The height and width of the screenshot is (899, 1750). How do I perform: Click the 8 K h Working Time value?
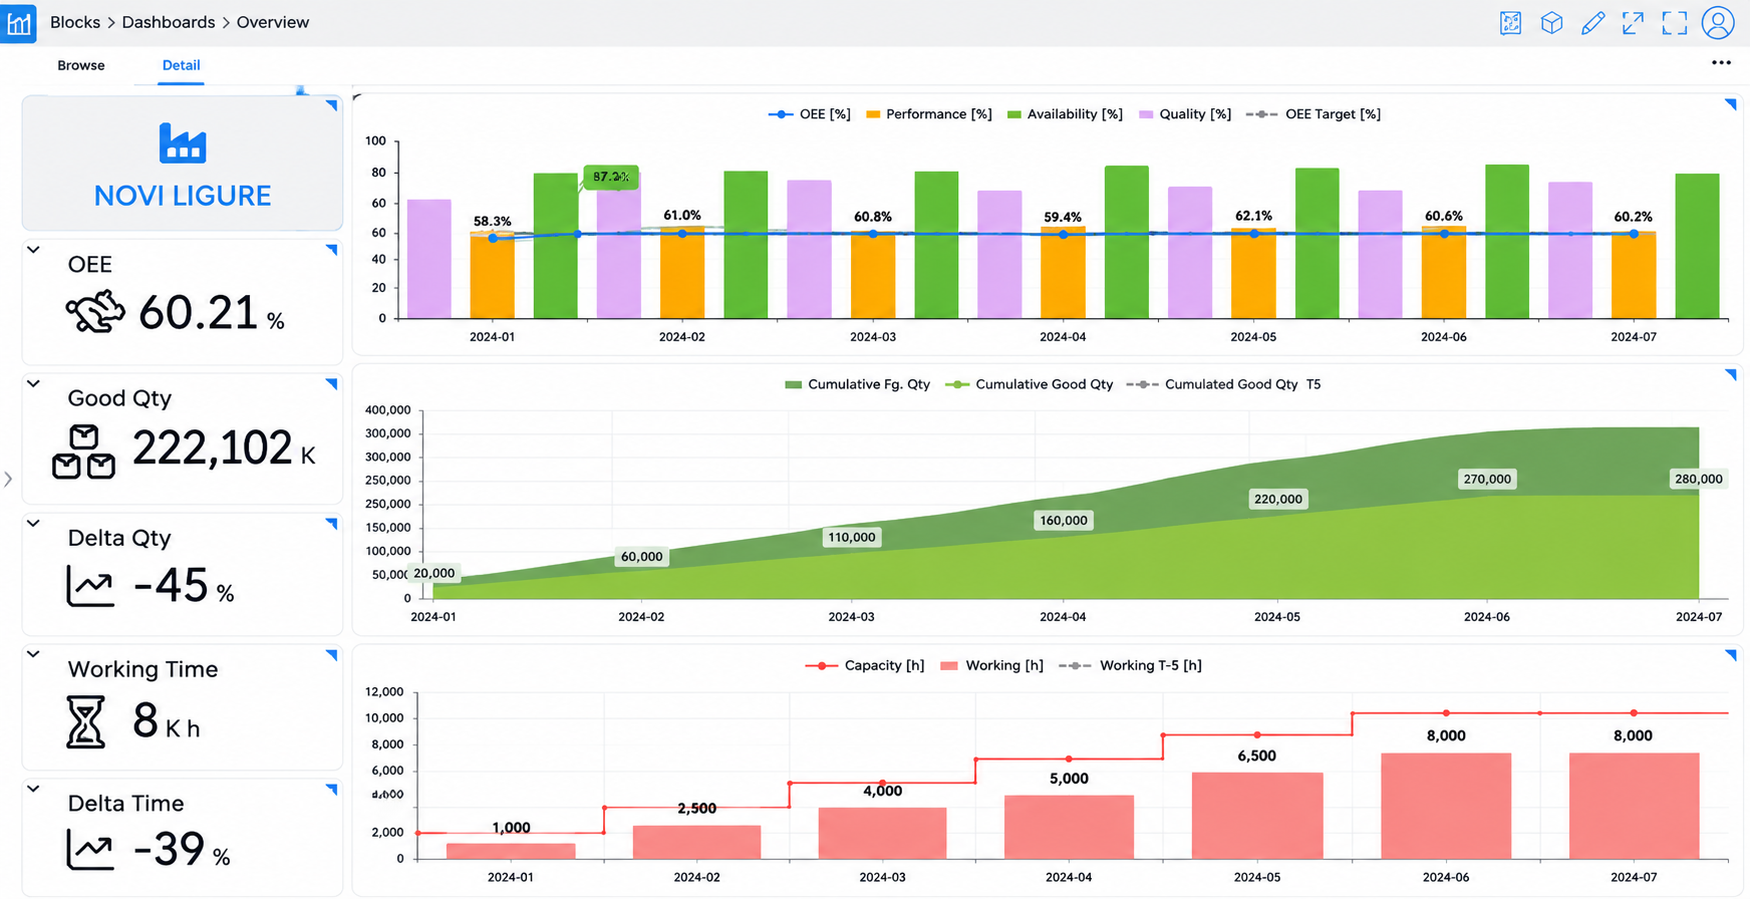(166, 720)
